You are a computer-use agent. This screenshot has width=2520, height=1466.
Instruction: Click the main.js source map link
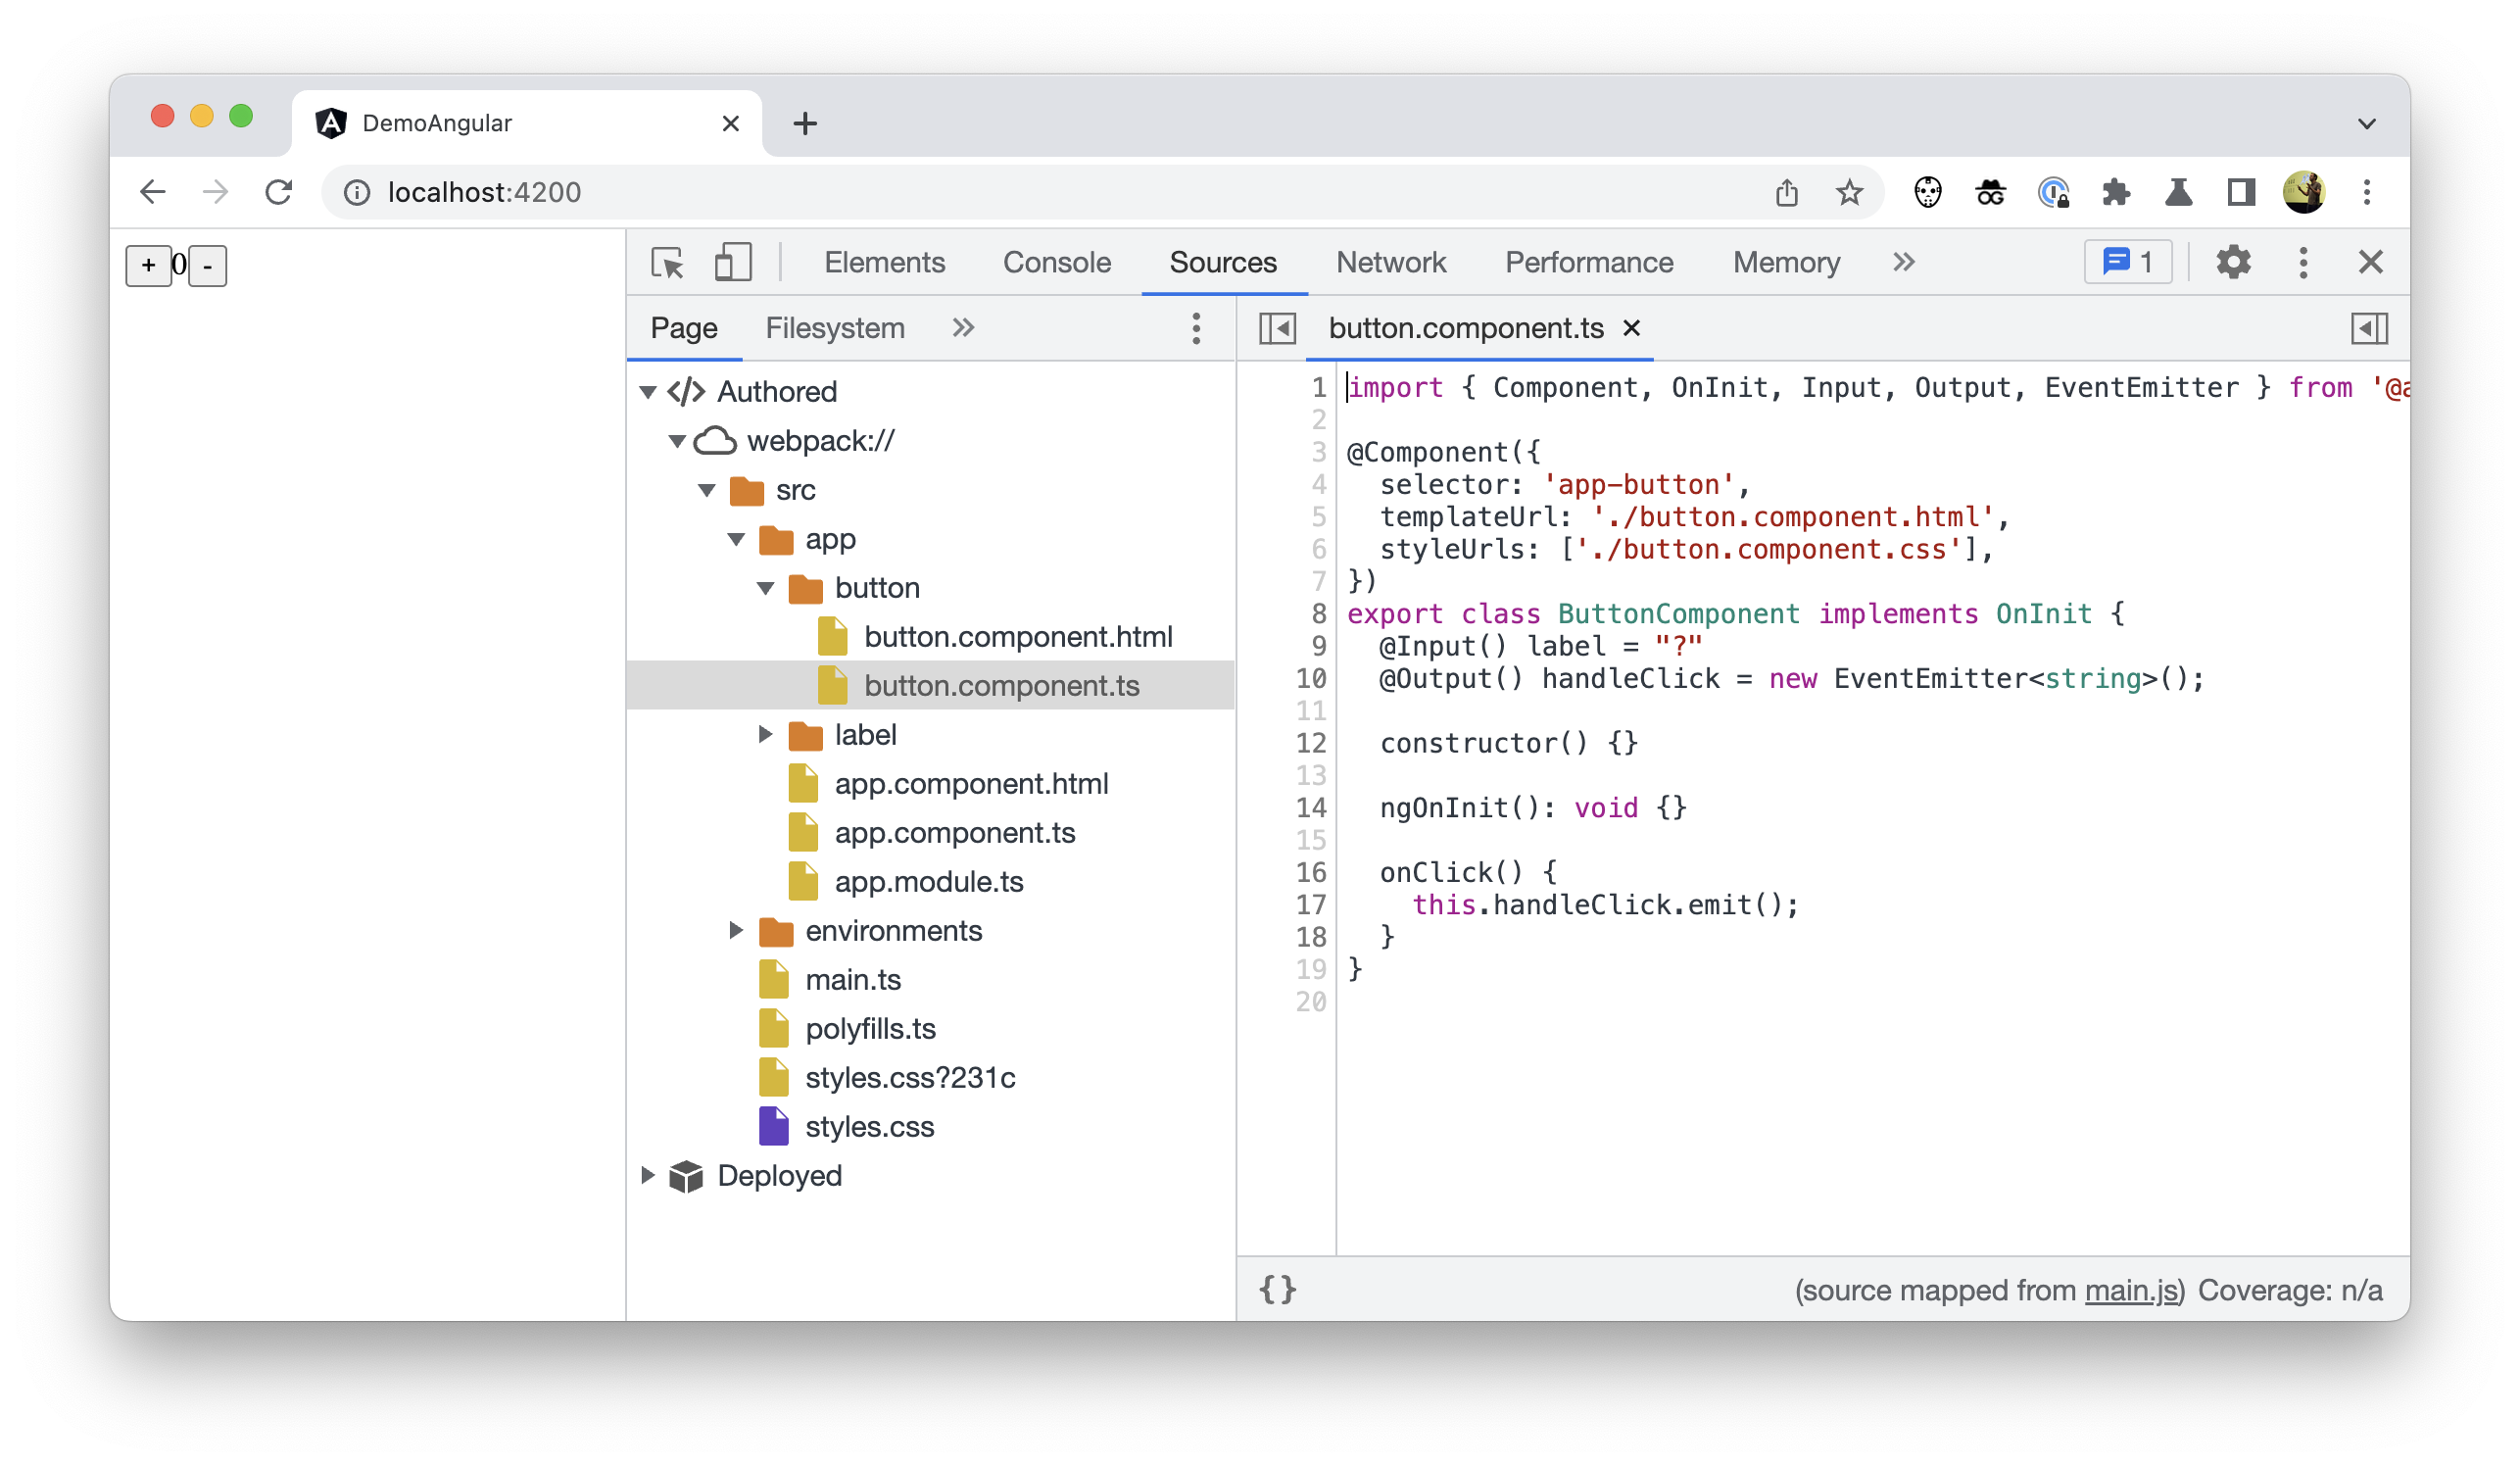(x=2135, y=1290)
